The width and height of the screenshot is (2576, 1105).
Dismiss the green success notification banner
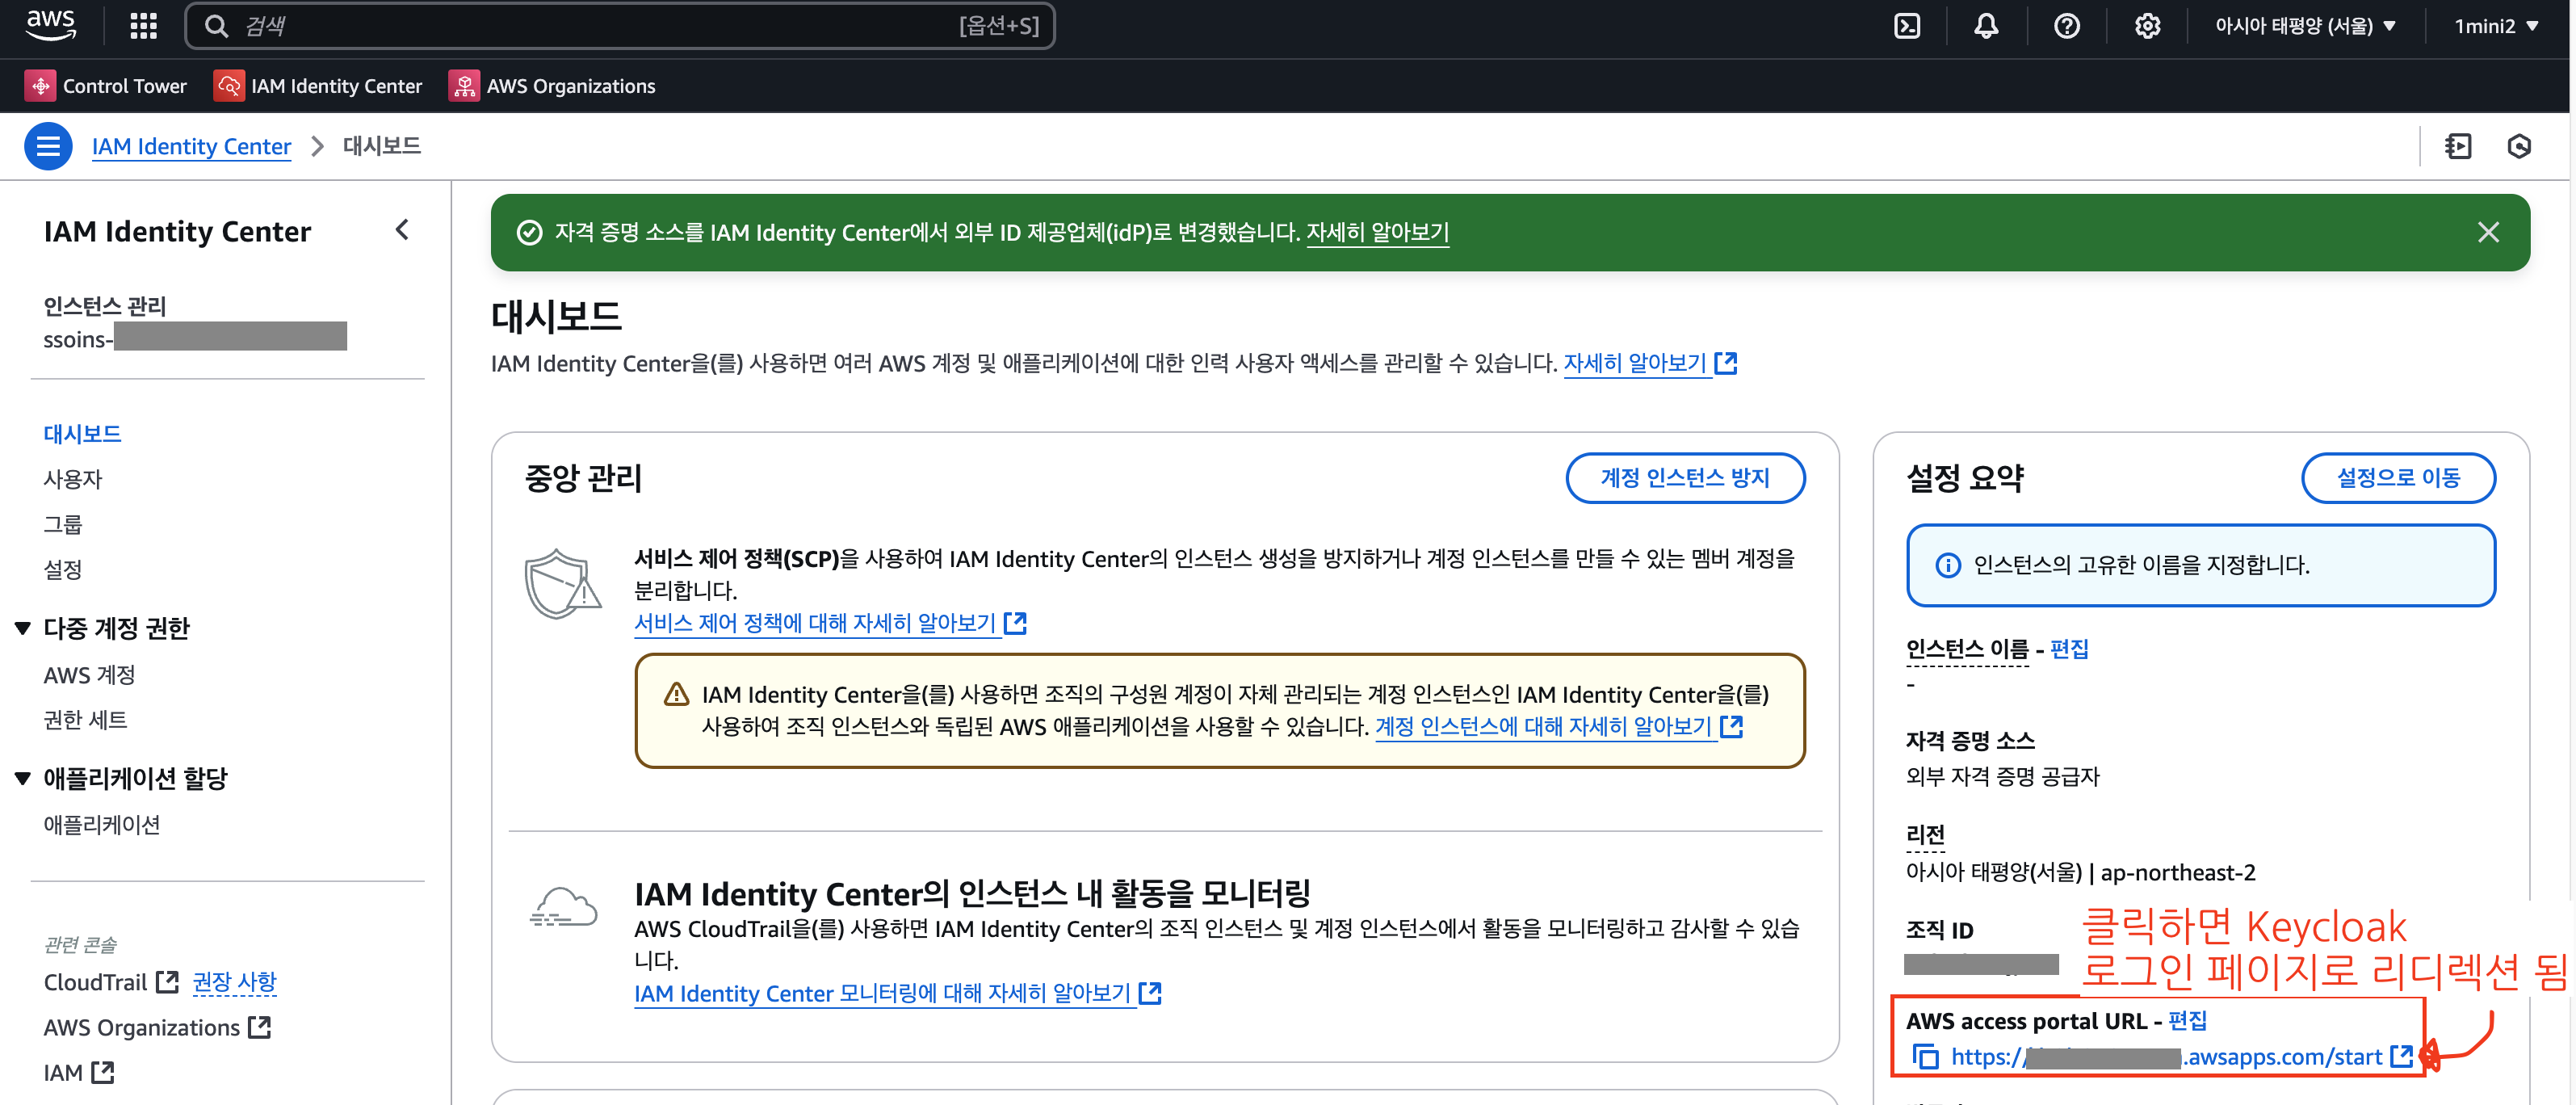point(2487,232)
